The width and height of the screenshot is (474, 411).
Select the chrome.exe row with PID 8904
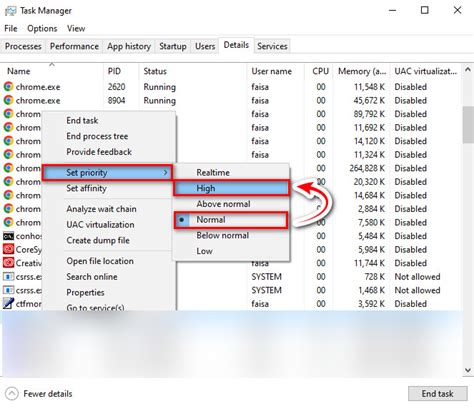click(232, 100)
